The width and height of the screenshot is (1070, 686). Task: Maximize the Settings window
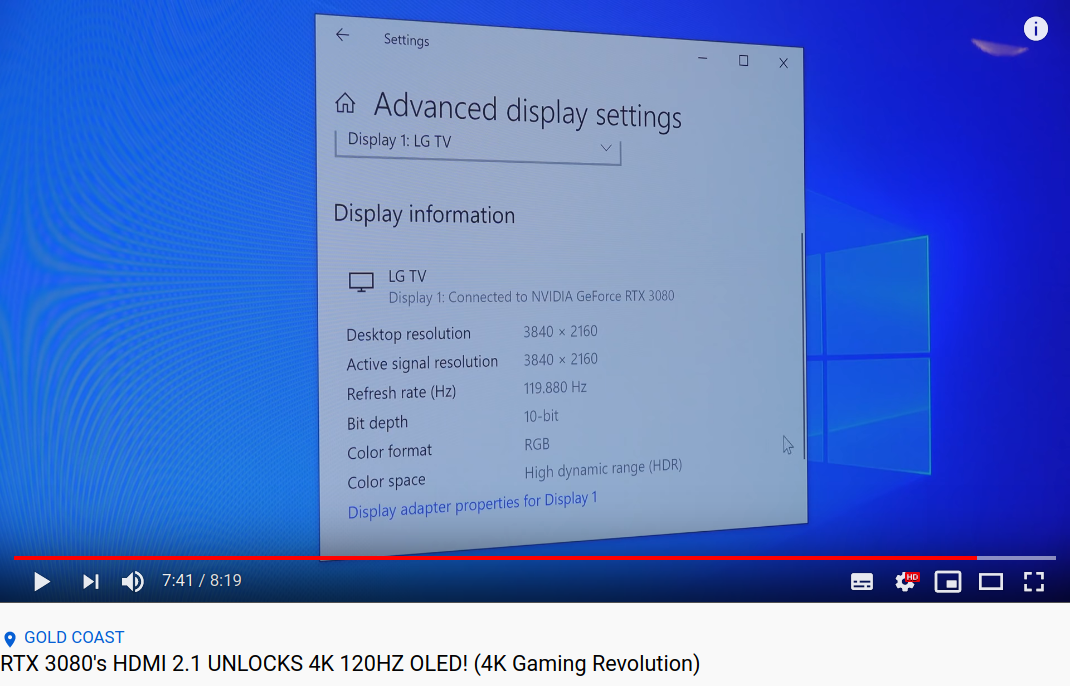(743, 61)
